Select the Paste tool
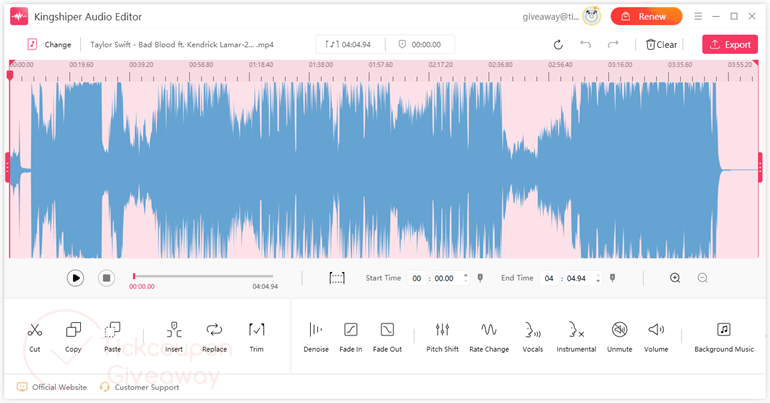Image resolution: width=770 pixels, height=403 pixels. [x=112, y=337]
